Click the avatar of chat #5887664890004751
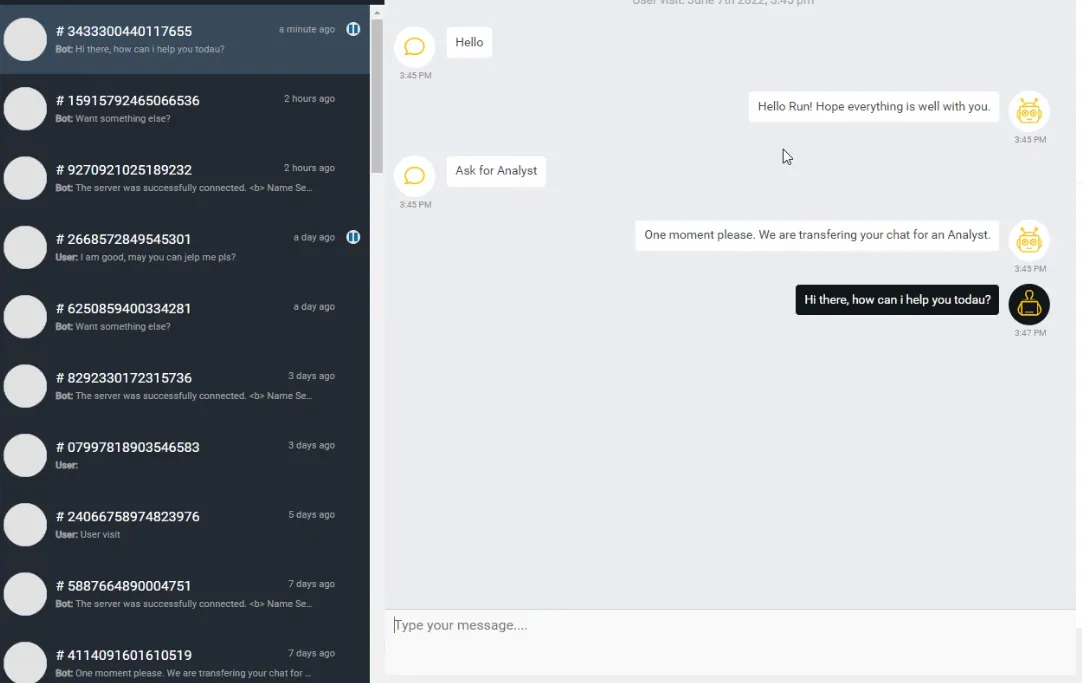Image resolution: width=1082 pixels, height=683 pixels. pyautogui.click(x=26, y=594)
